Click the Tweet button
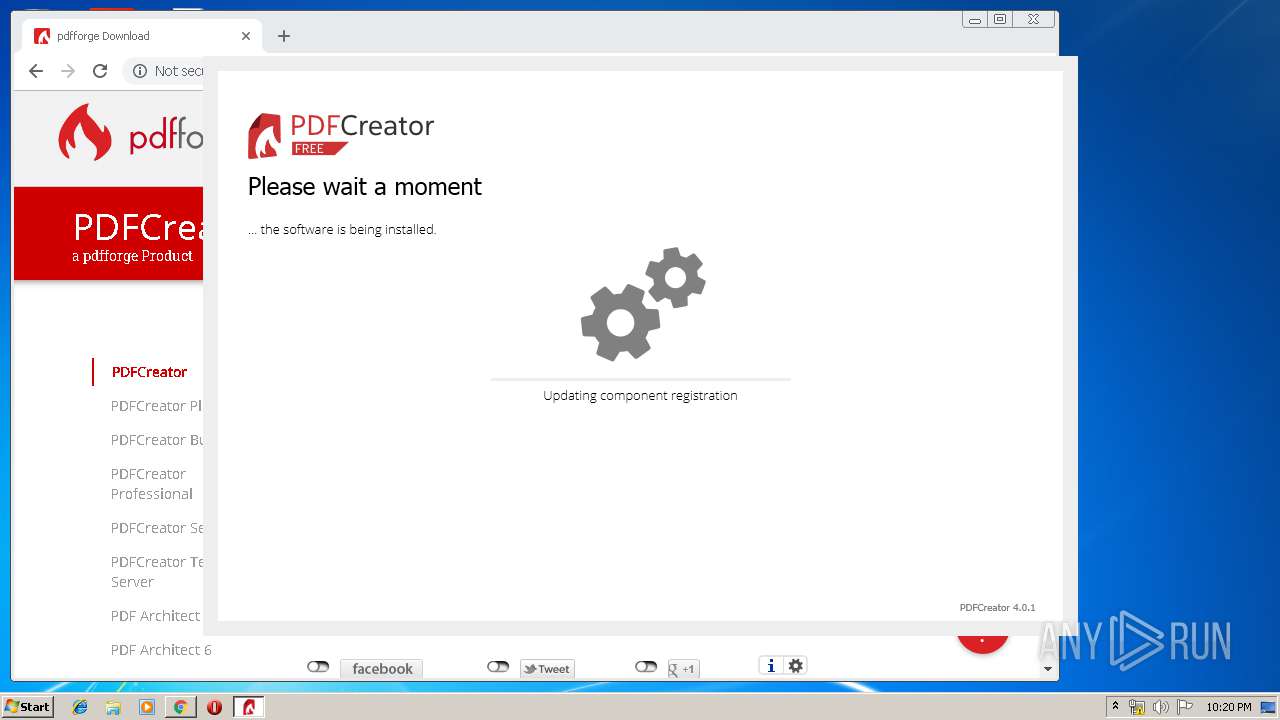Screen dimensions: 1280x720 [547, 669]
